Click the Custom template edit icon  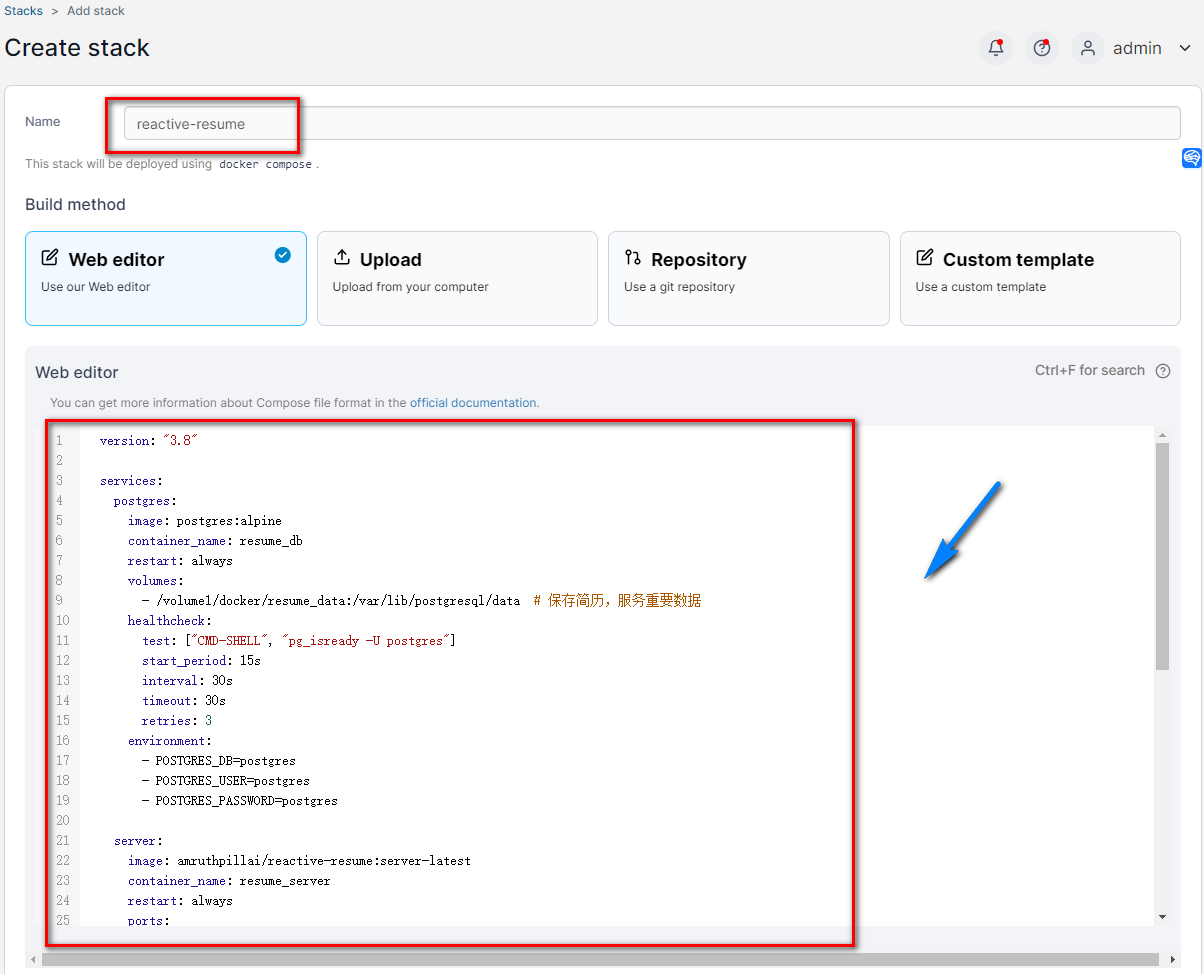(925, 258)
